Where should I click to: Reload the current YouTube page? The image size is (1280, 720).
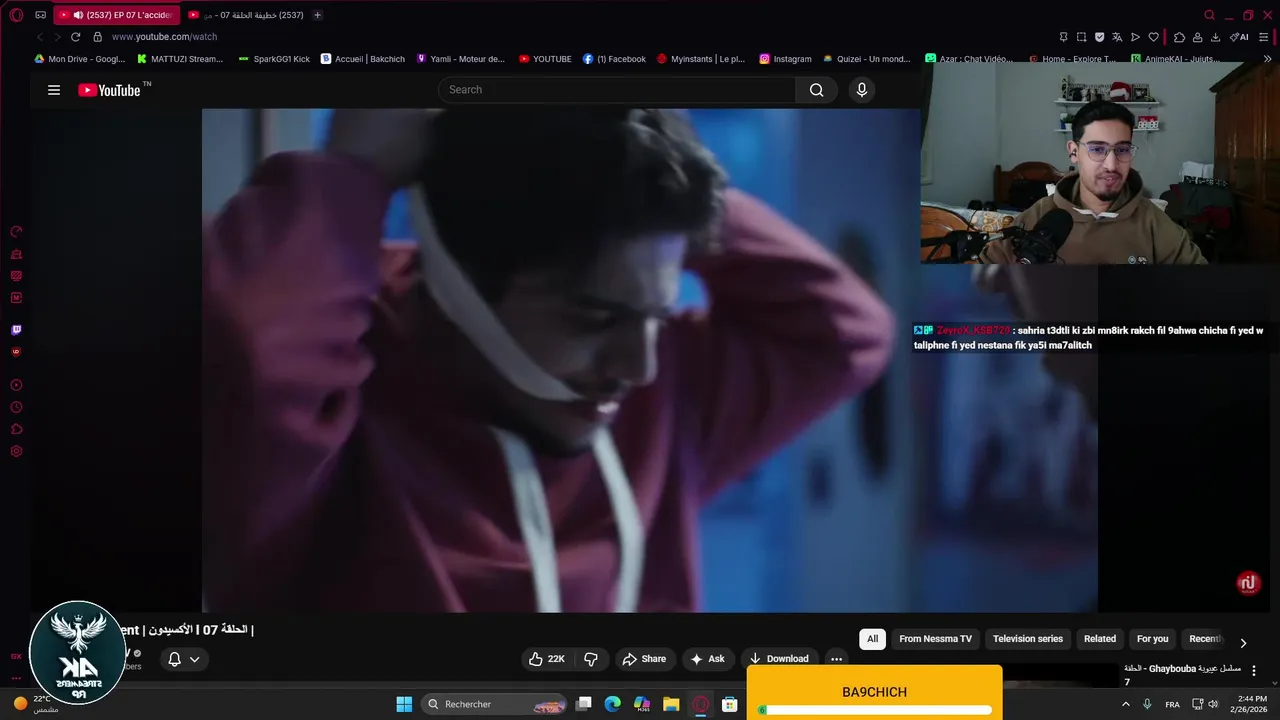point(75,37)
